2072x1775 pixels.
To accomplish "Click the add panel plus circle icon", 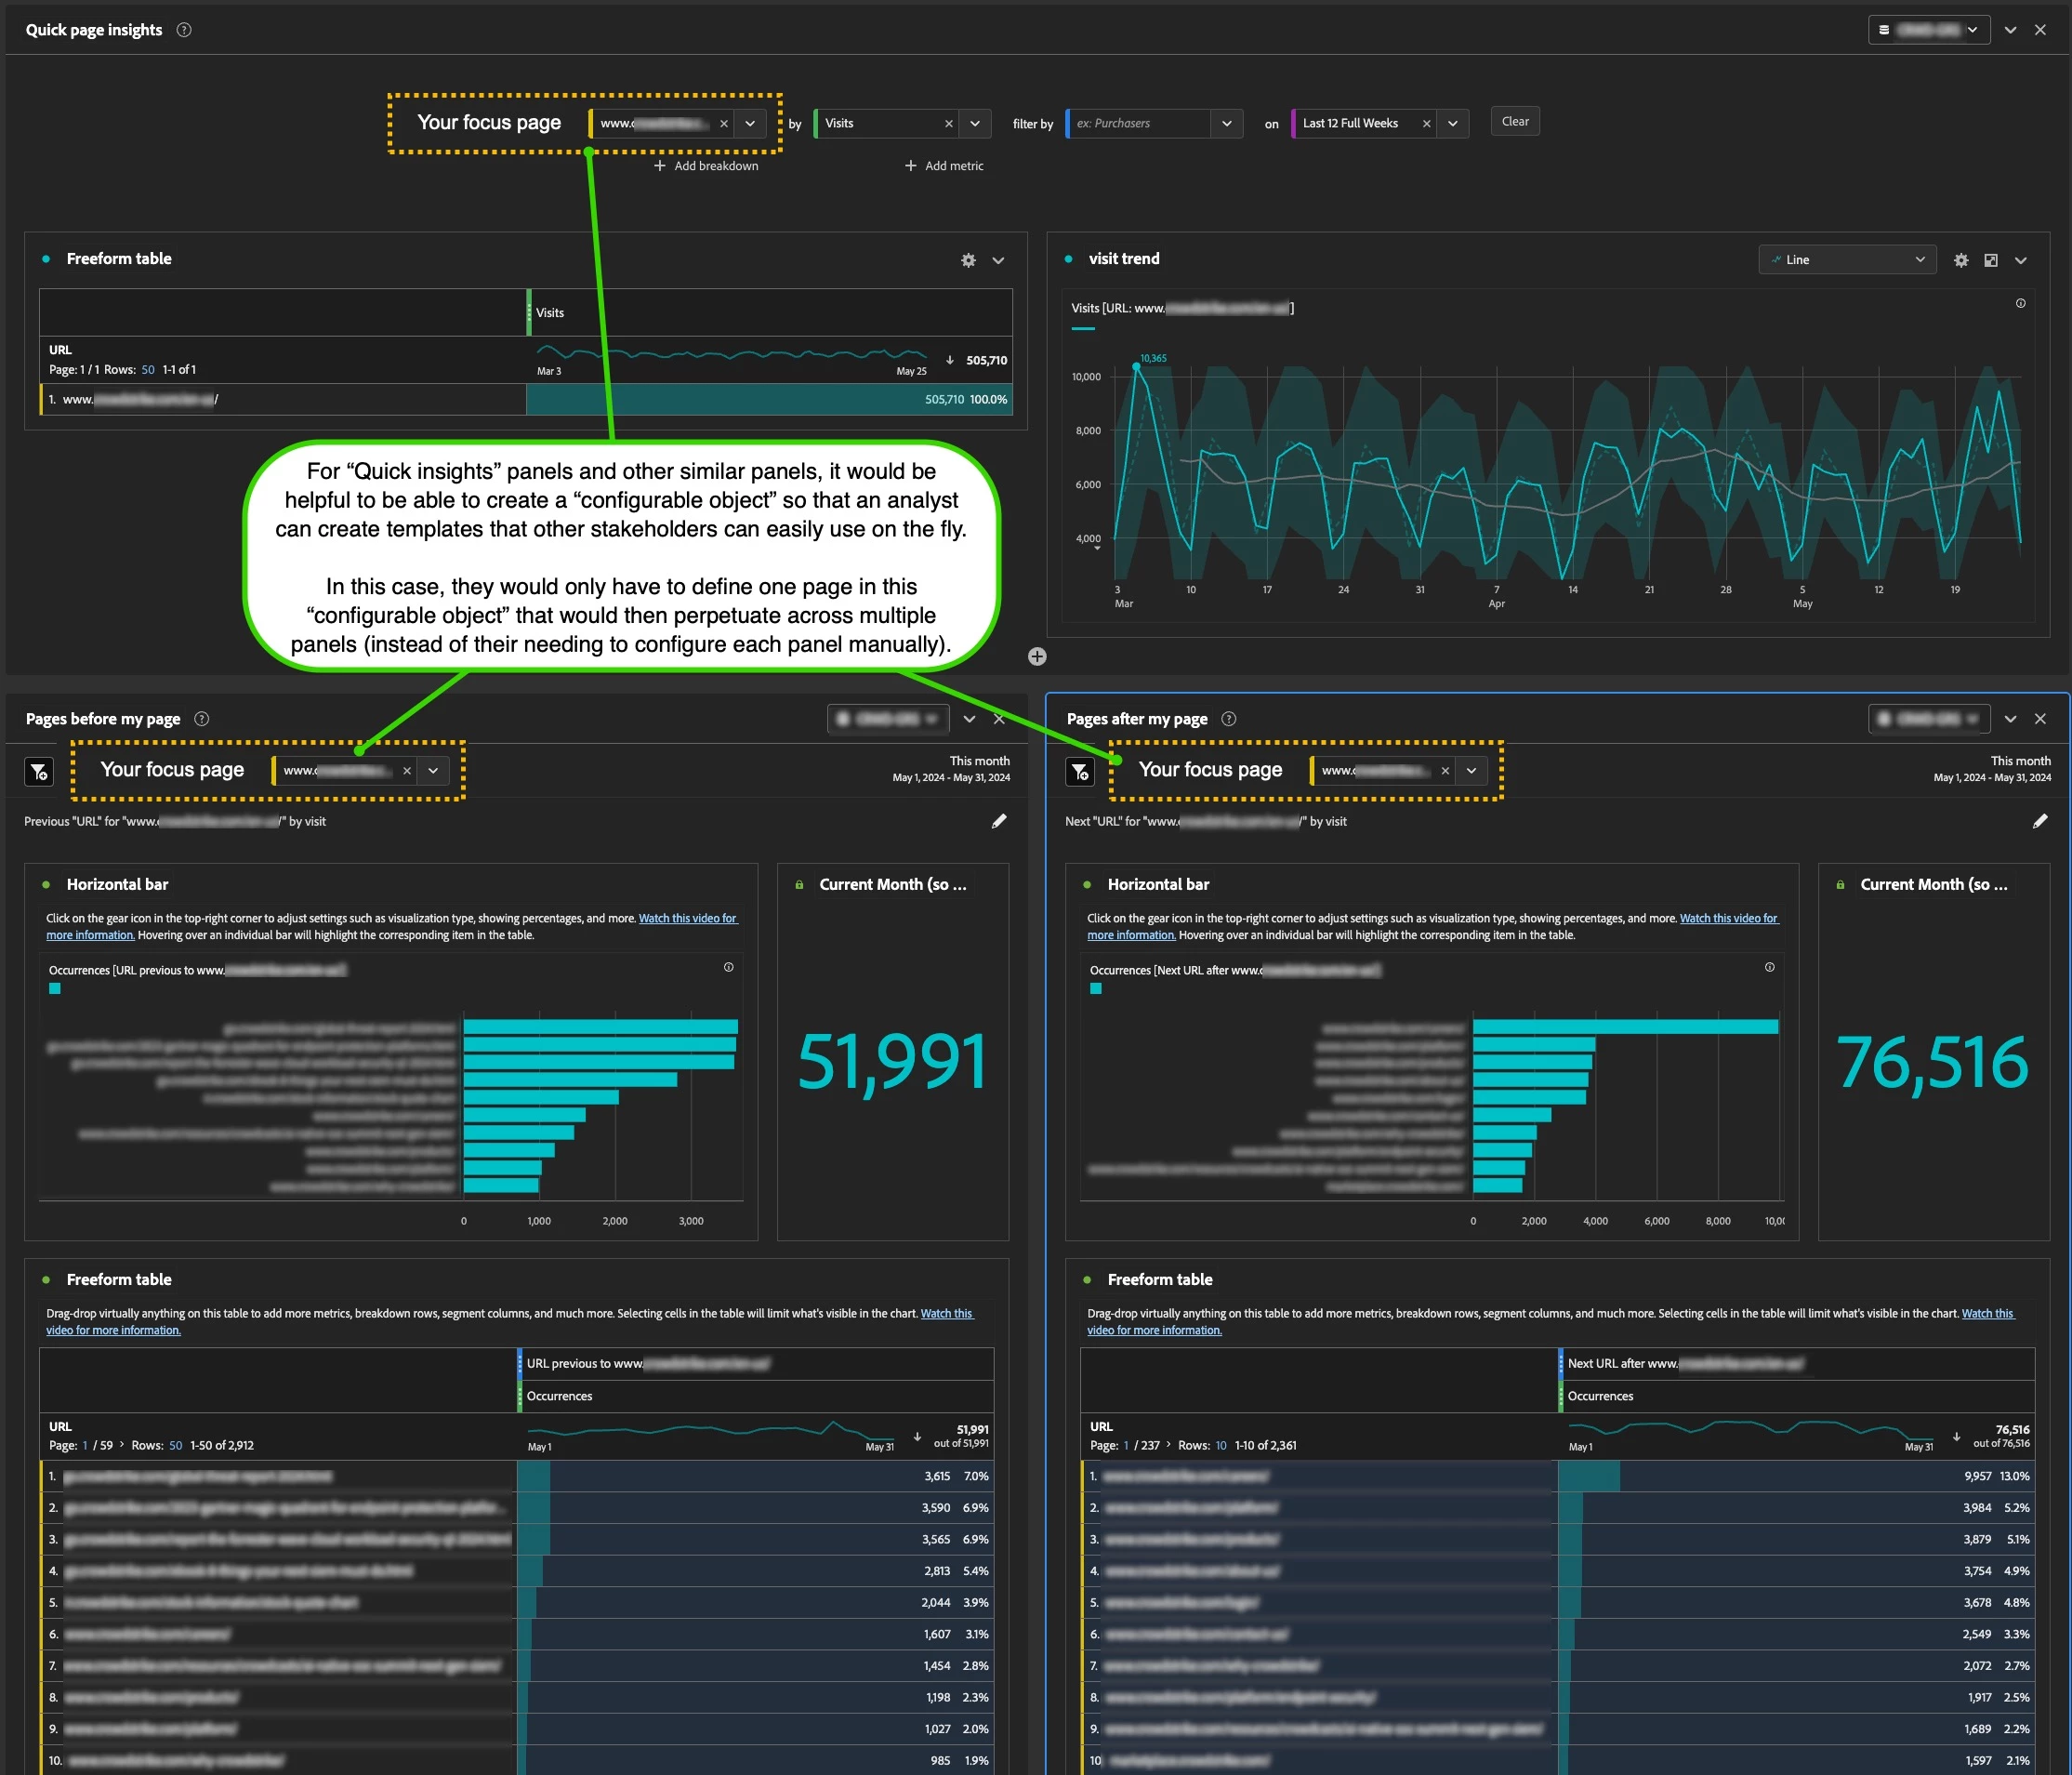I will tap(1037, 656).
